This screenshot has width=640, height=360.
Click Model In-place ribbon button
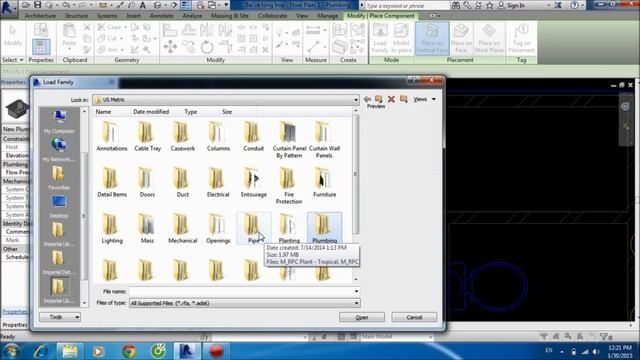[400, 38]
